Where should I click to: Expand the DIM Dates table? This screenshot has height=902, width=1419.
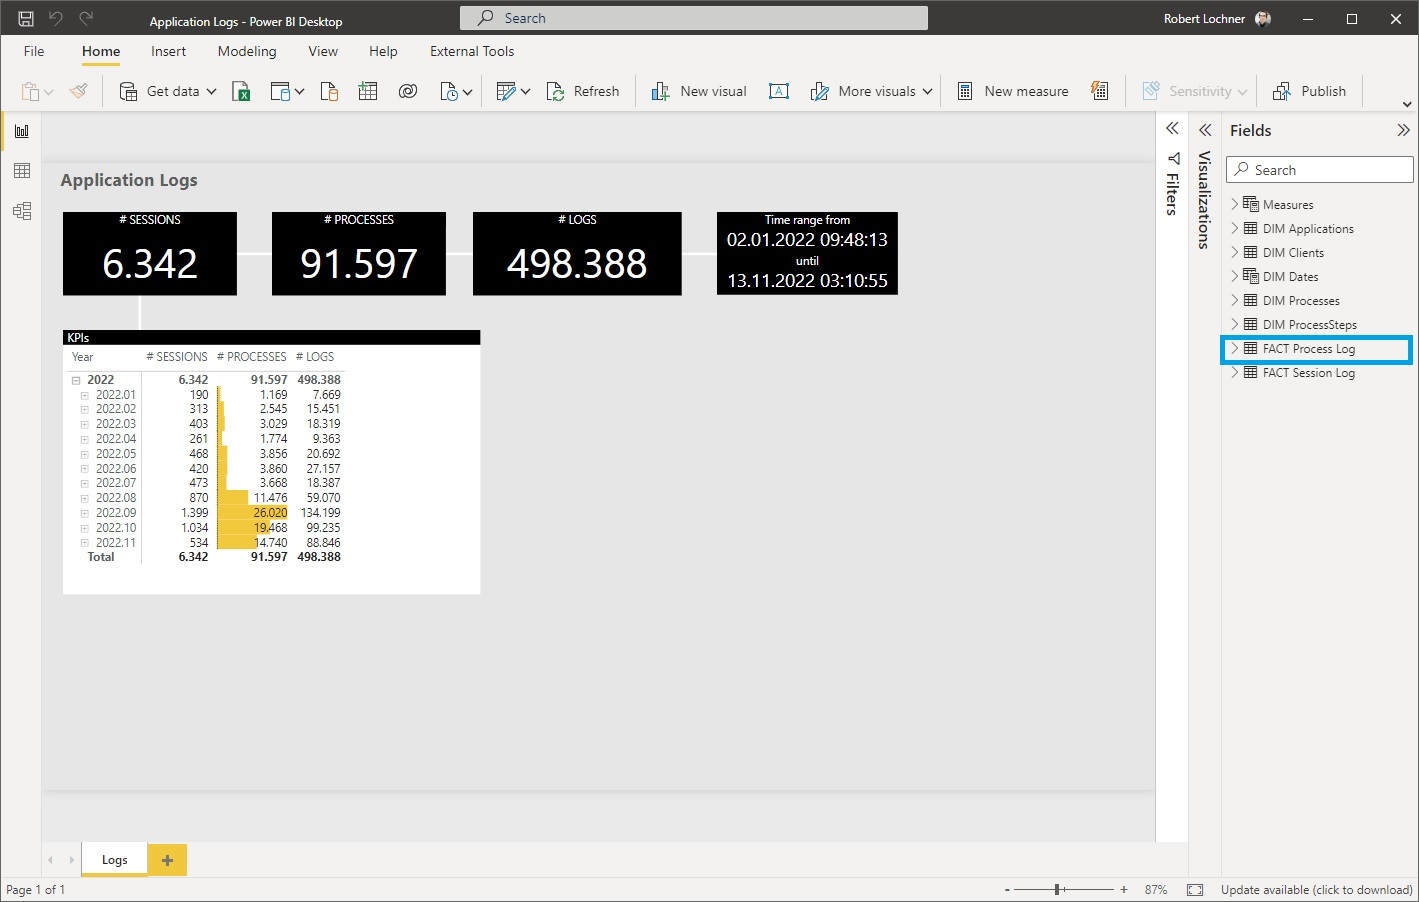coord(1236,276)
